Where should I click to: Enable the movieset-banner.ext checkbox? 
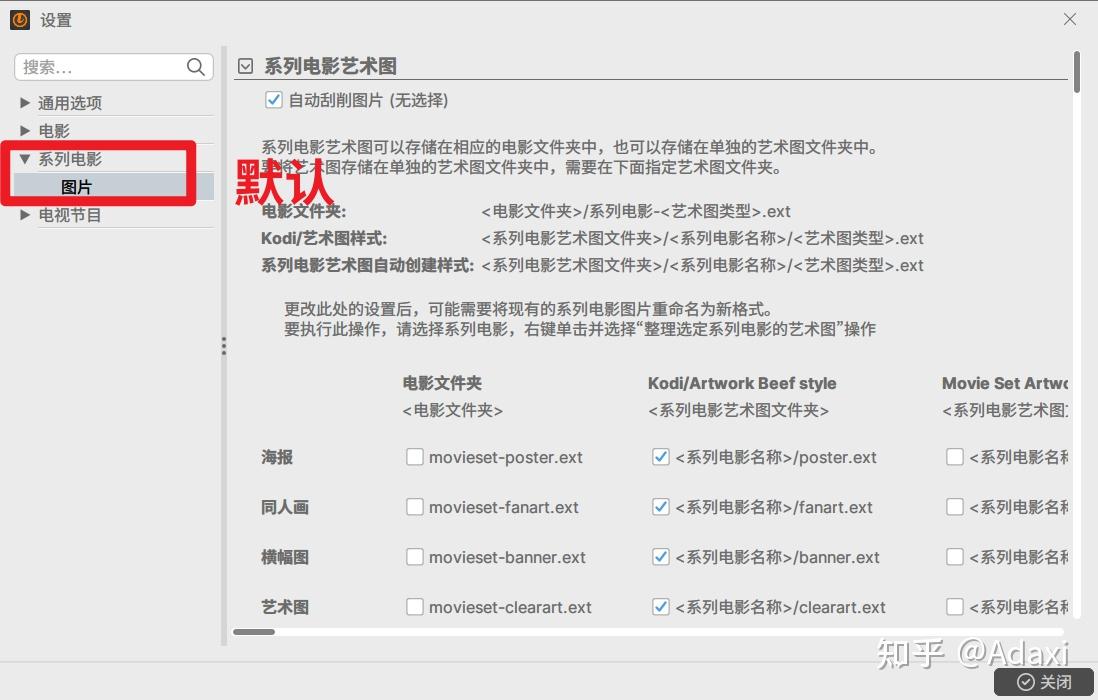415,556
